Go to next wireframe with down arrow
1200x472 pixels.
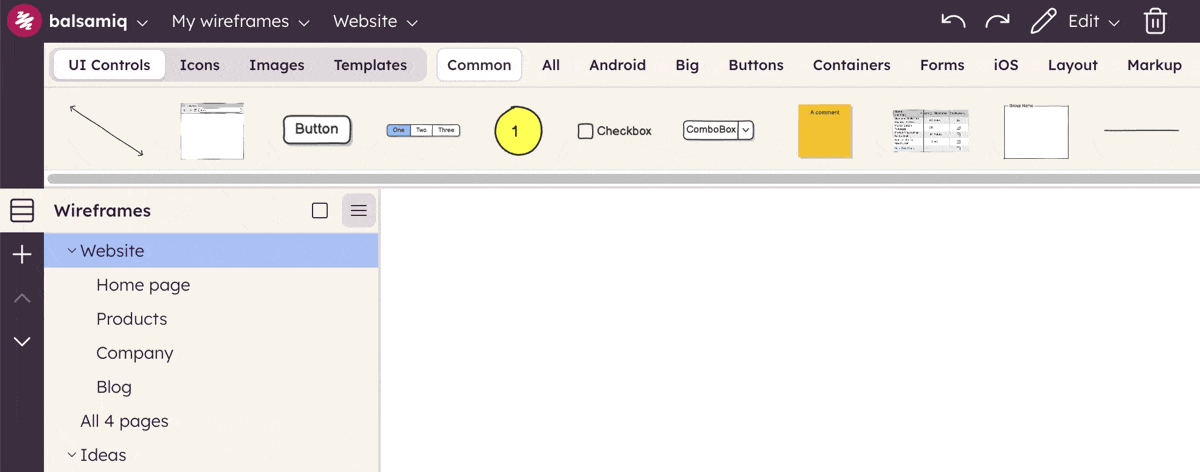(x=22, y=342)
